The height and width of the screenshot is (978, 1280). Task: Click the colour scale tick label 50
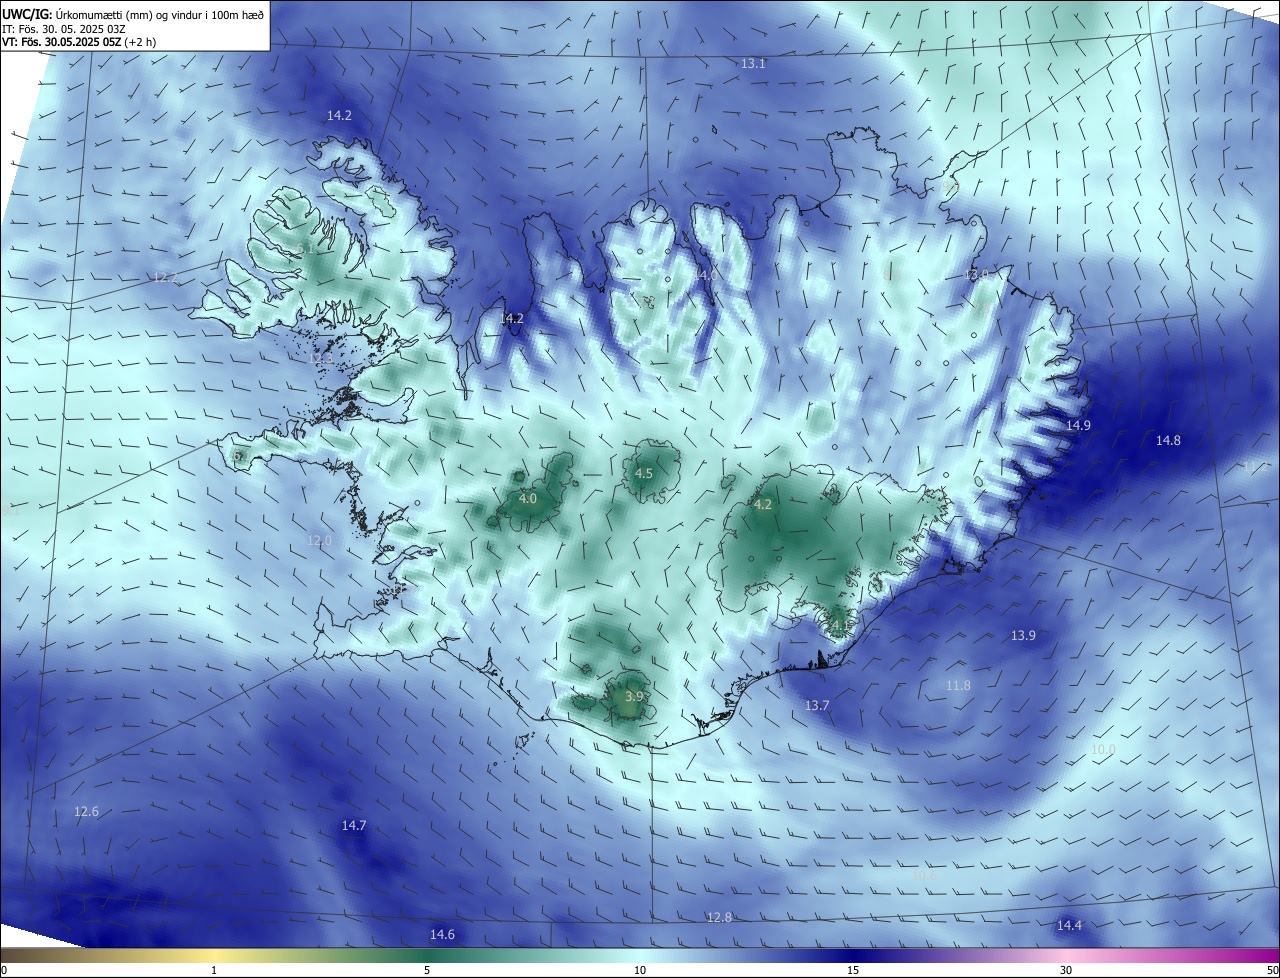pyautogui.click(x=1272, y=970)
